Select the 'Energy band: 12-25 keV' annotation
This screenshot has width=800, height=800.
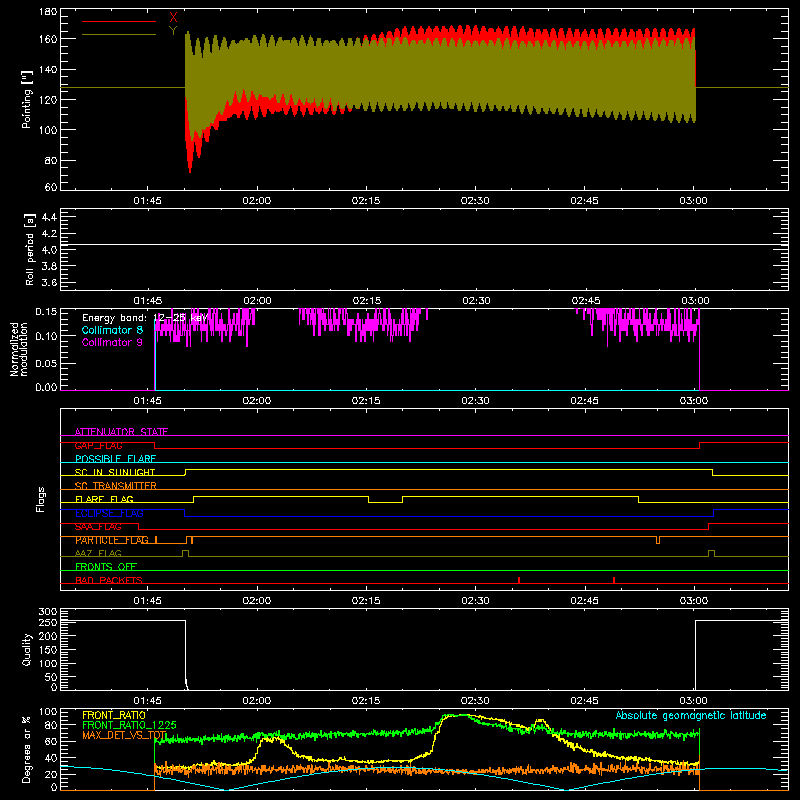click(x=145, y=318)
